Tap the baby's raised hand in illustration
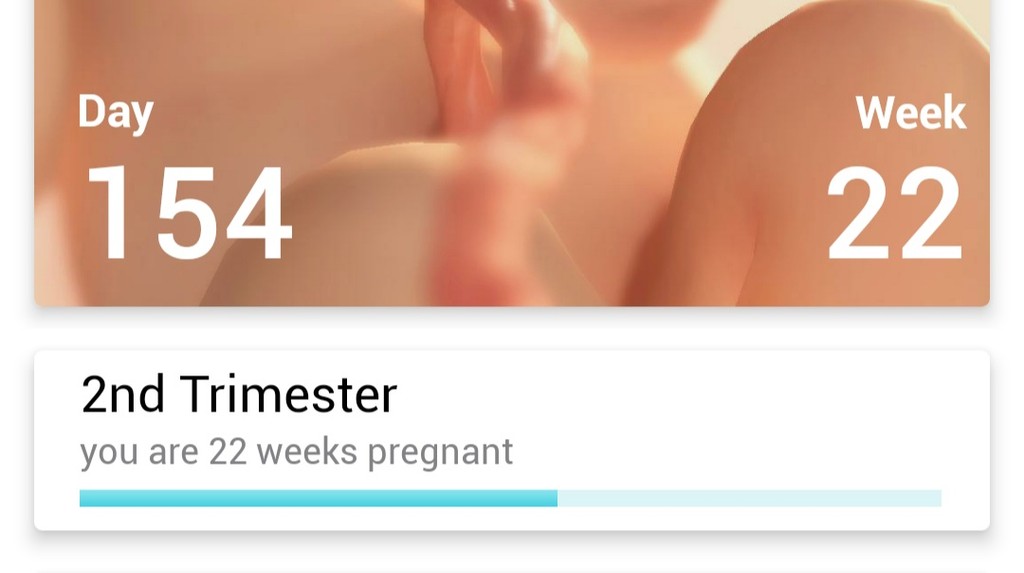The height and width of the screenshot is (573, 1024). pos(496,59)
